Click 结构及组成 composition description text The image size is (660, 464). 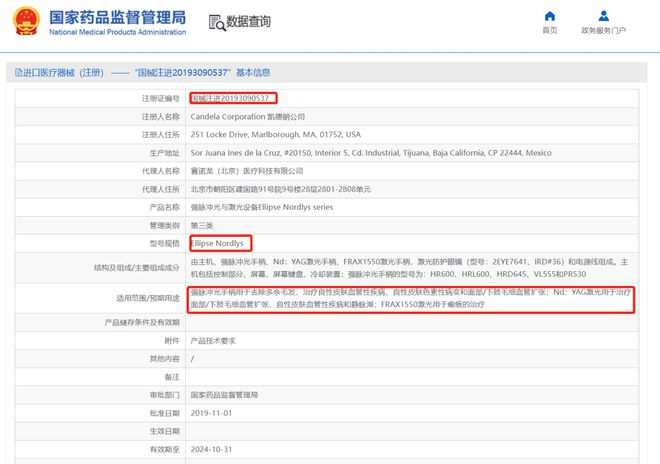click(x=409, y=268)
